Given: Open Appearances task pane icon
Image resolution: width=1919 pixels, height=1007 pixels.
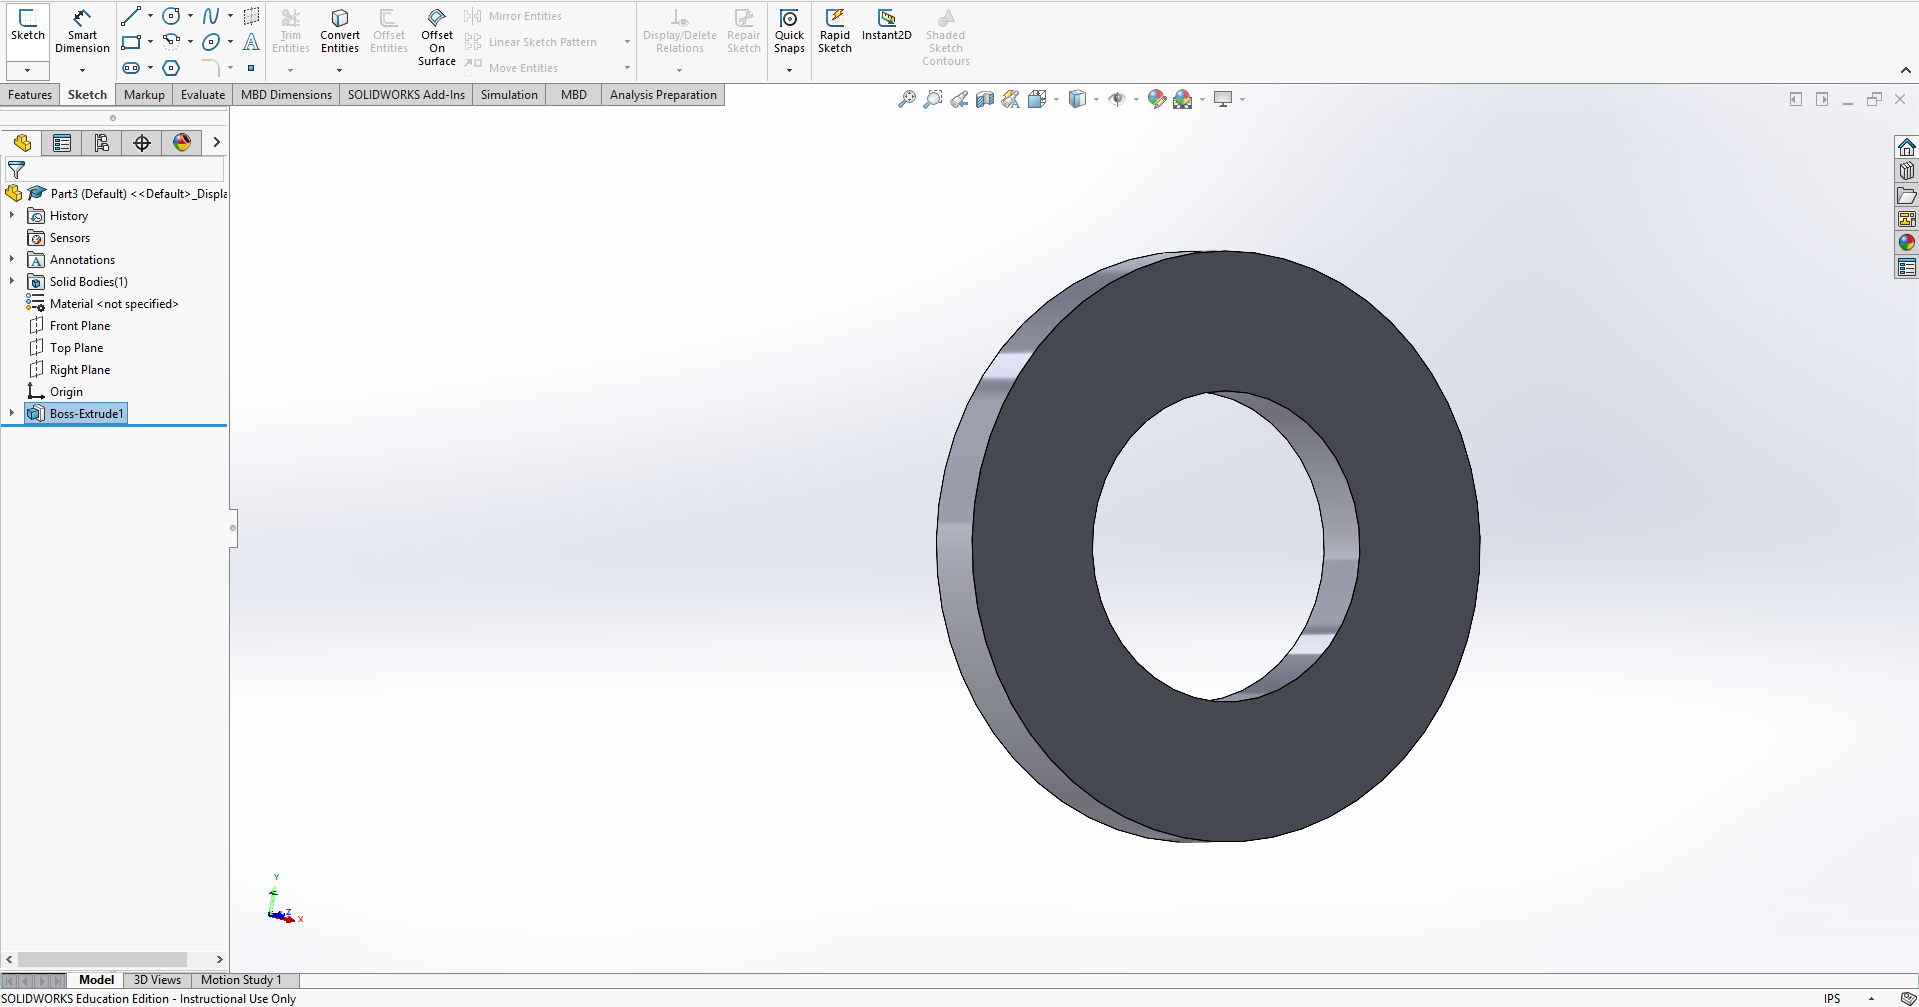Looking at the screenshot, I should click(1907, 243).
